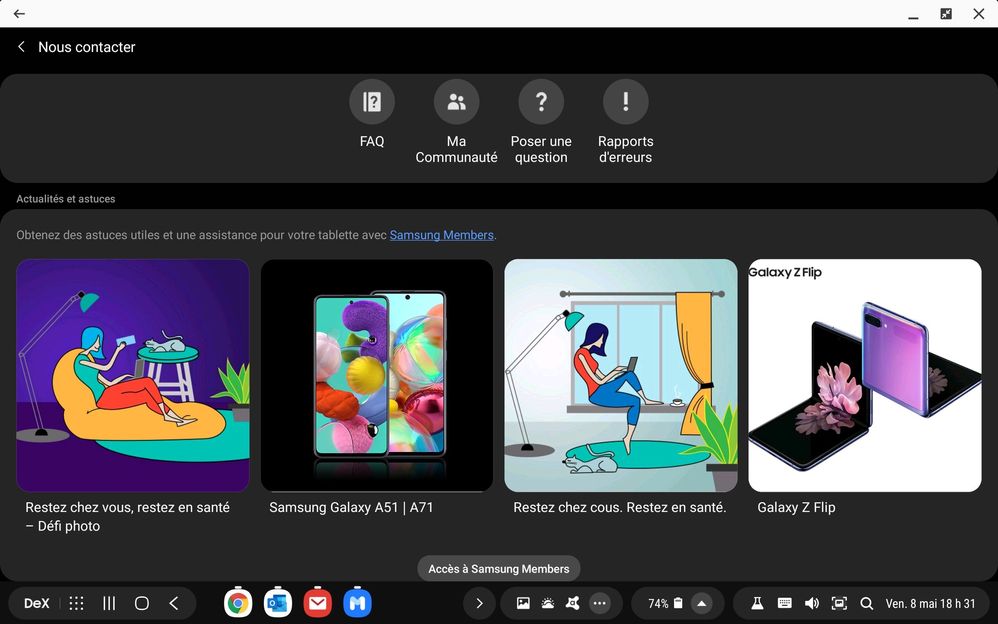The width and height of the screenshot is (998, 624).
Task: Show more notifications with the three dots
Action: click(600, 603)
